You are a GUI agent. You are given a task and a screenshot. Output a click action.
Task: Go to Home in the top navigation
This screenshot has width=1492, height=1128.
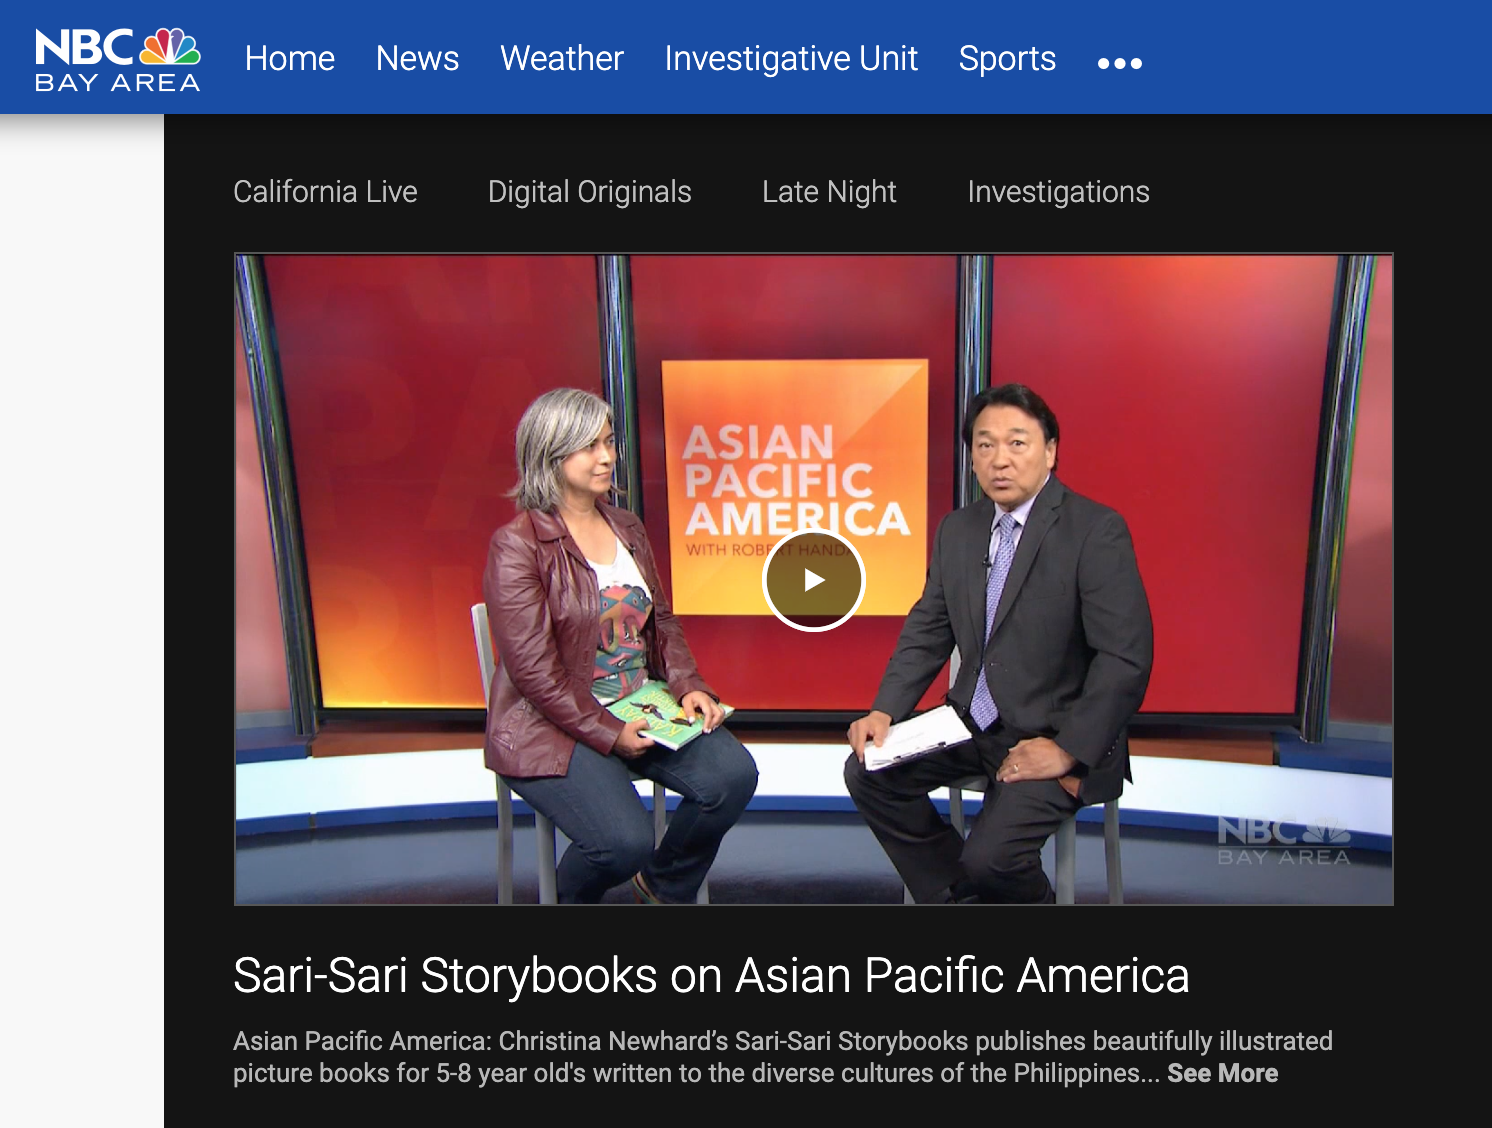290,58
